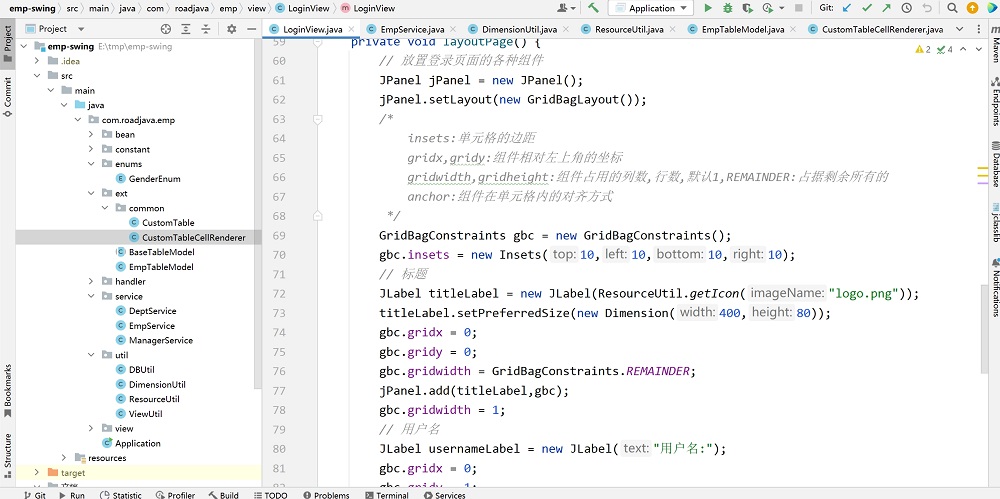Show Git history clock icon

906,8
